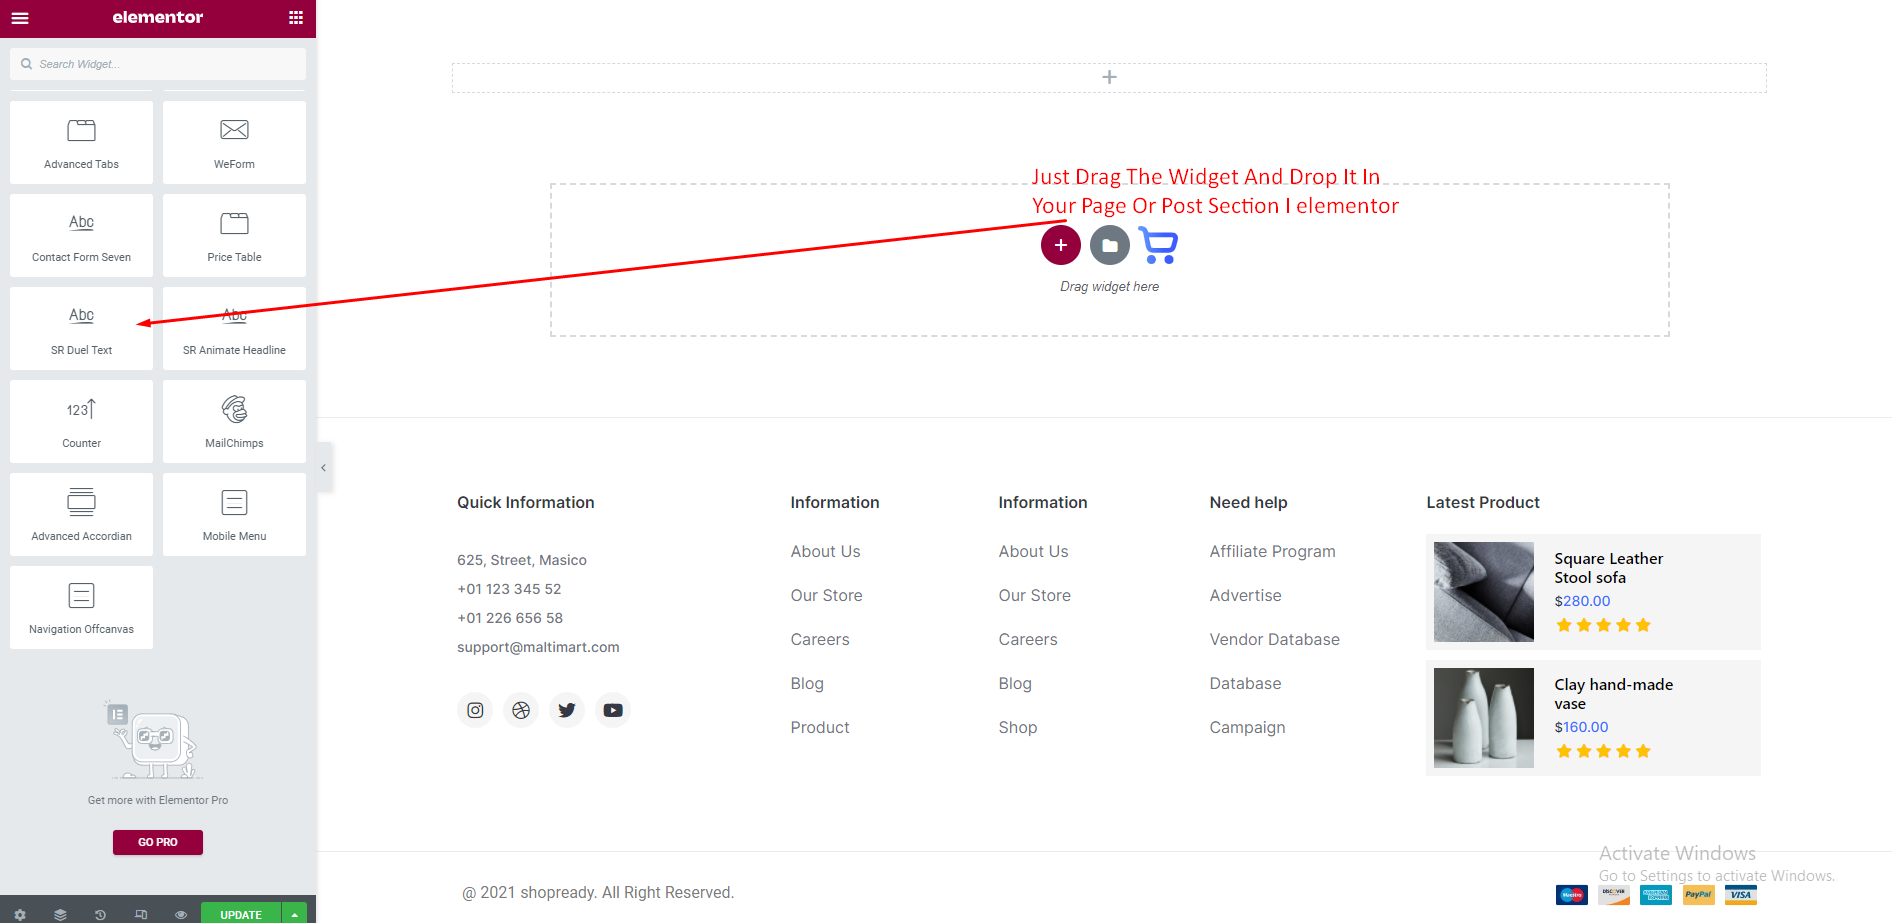
Task: Click the blue shopping cart icon
Action: click(x=1158, y=246)
